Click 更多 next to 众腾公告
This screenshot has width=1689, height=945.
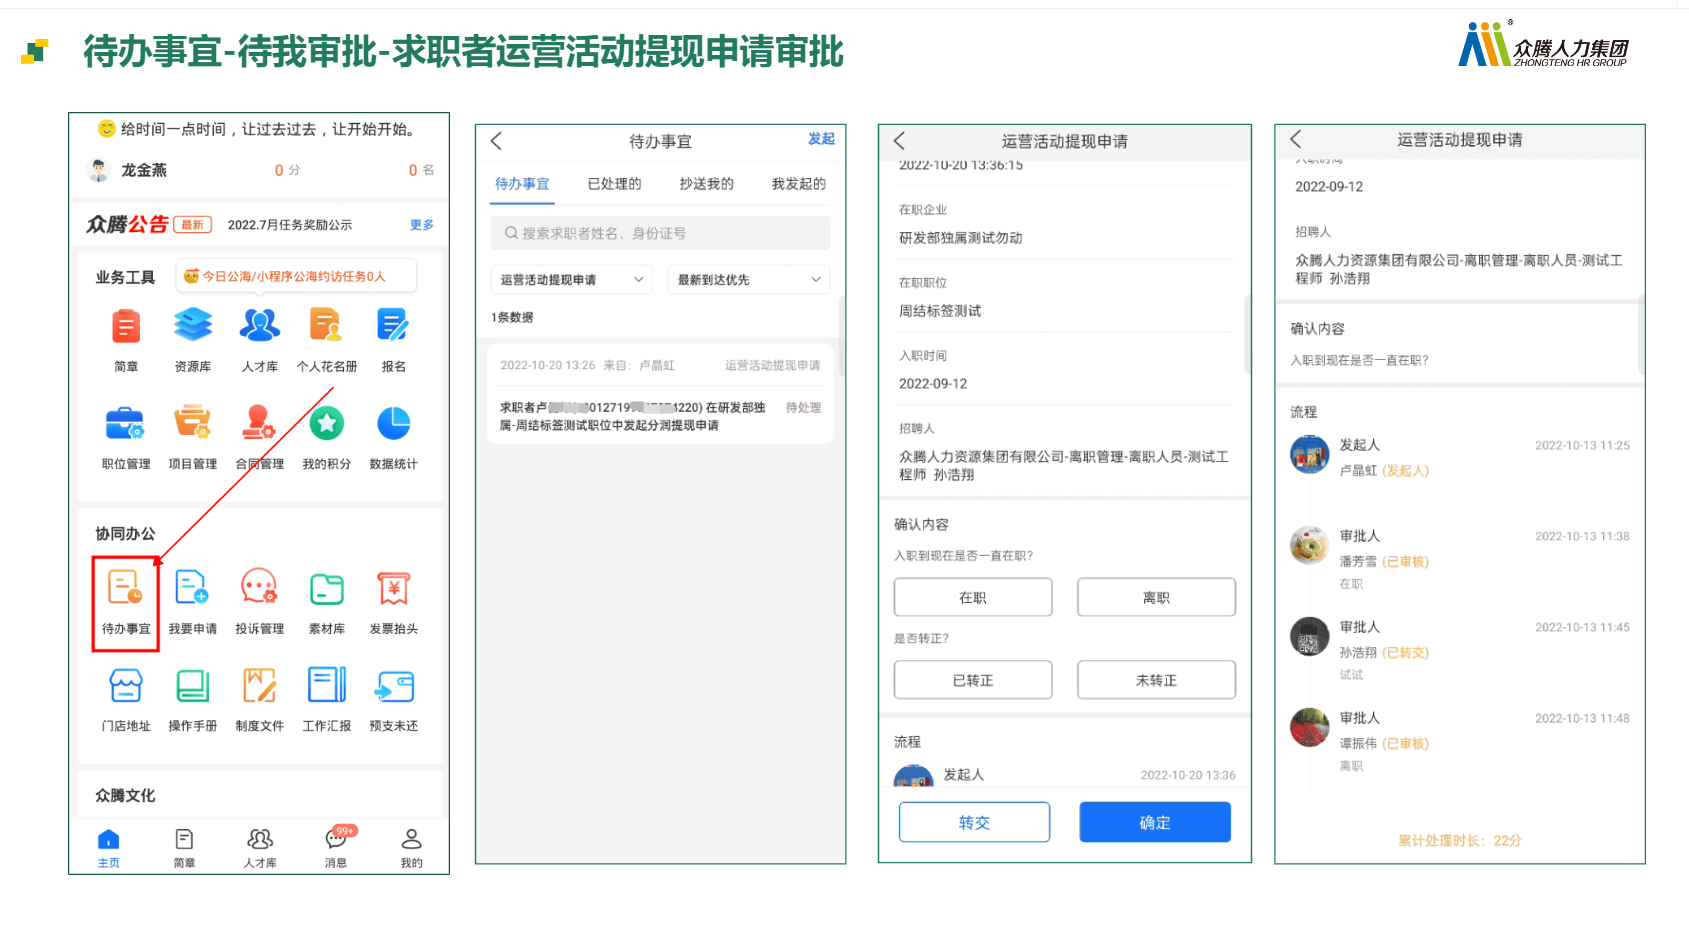[x=422, y=225]
